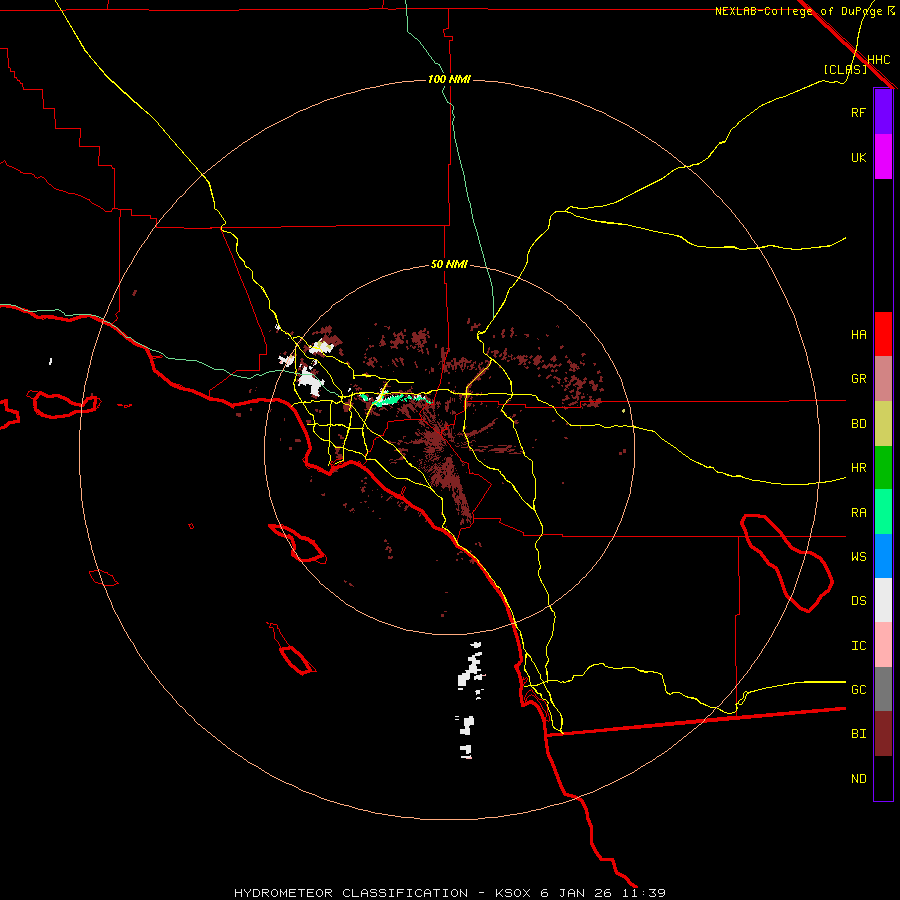Click the pink IC legend swatch

point(883,645)
